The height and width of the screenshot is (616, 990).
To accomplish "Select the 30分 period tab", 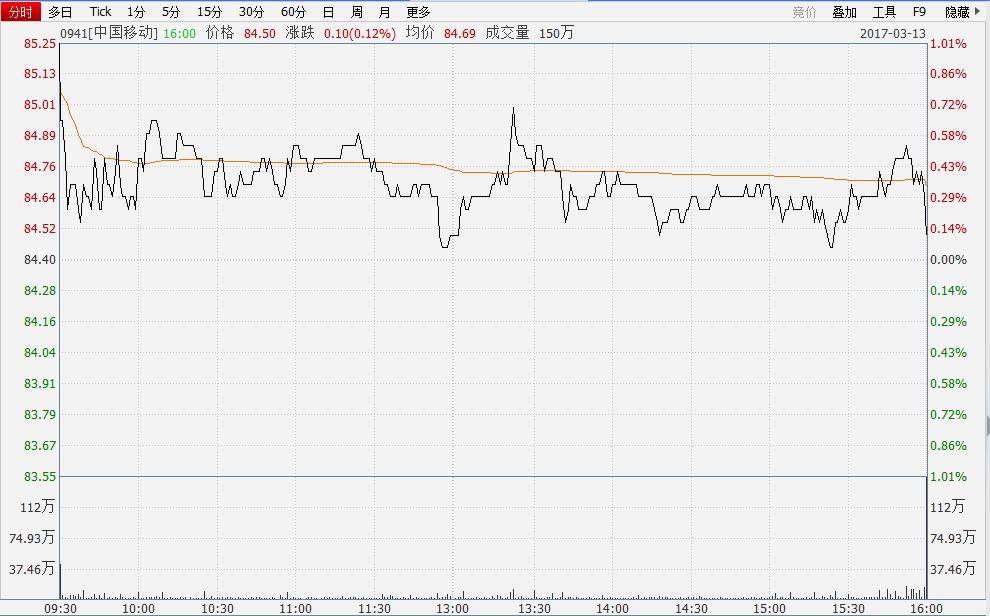I will point(251,11).
